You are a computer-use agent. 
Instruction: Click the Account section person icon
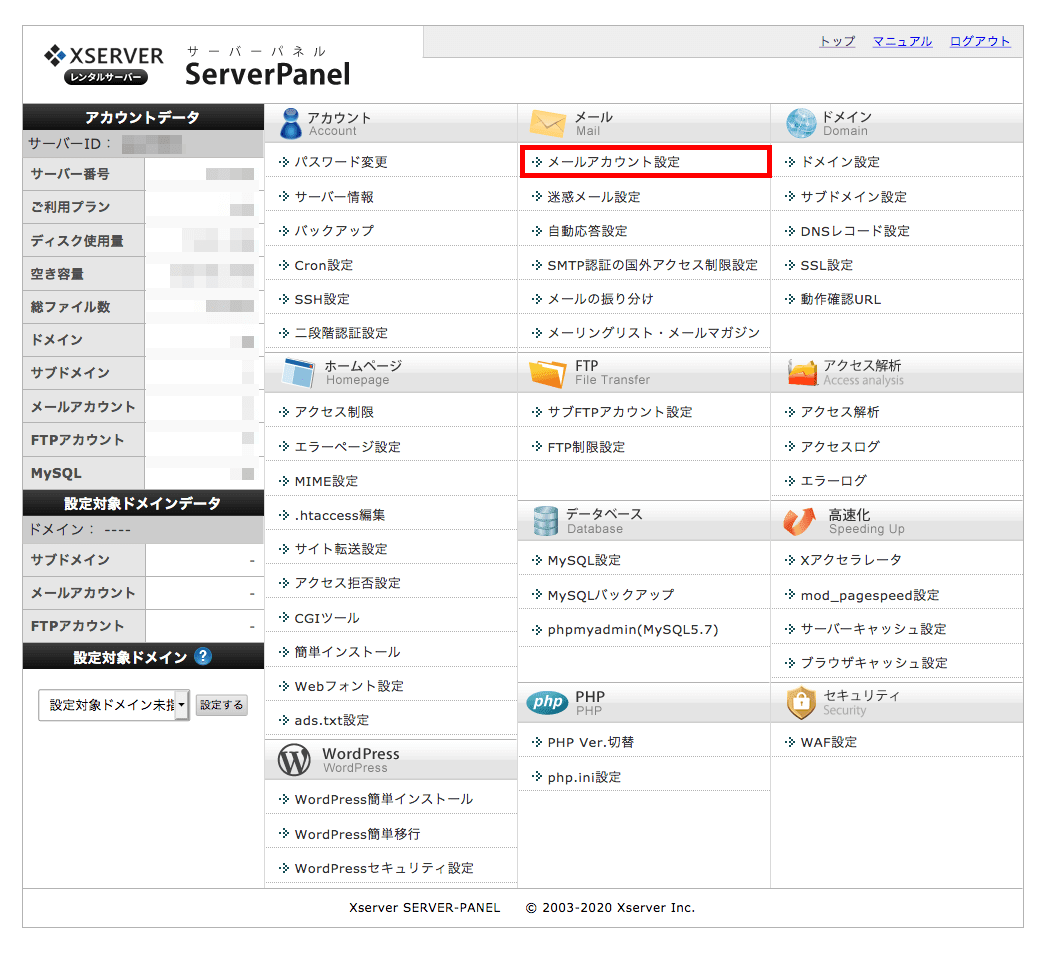(291, 123)
